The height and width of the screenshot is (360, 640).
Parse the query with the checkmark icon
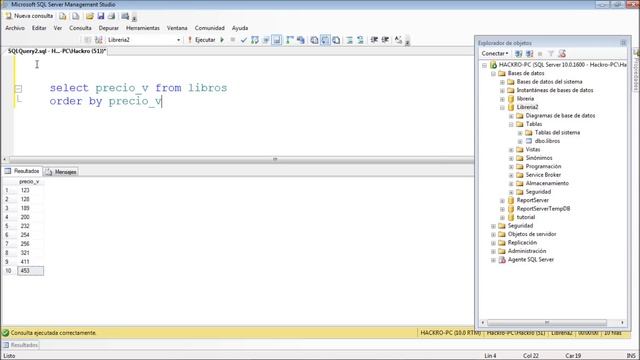[244, 40]
